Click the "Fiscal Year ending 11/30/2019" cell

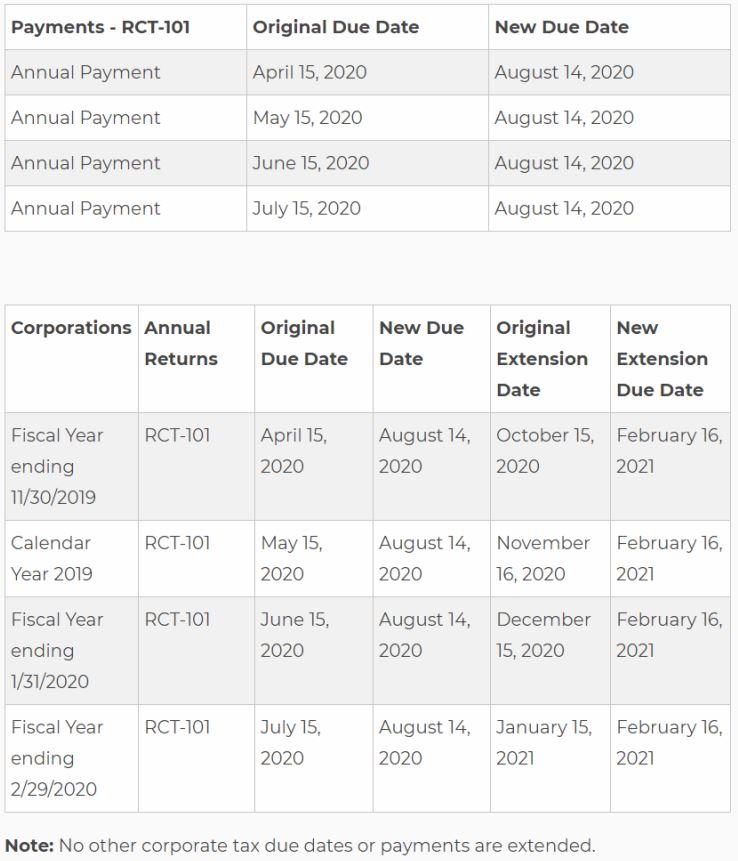[x=57, y=466]
